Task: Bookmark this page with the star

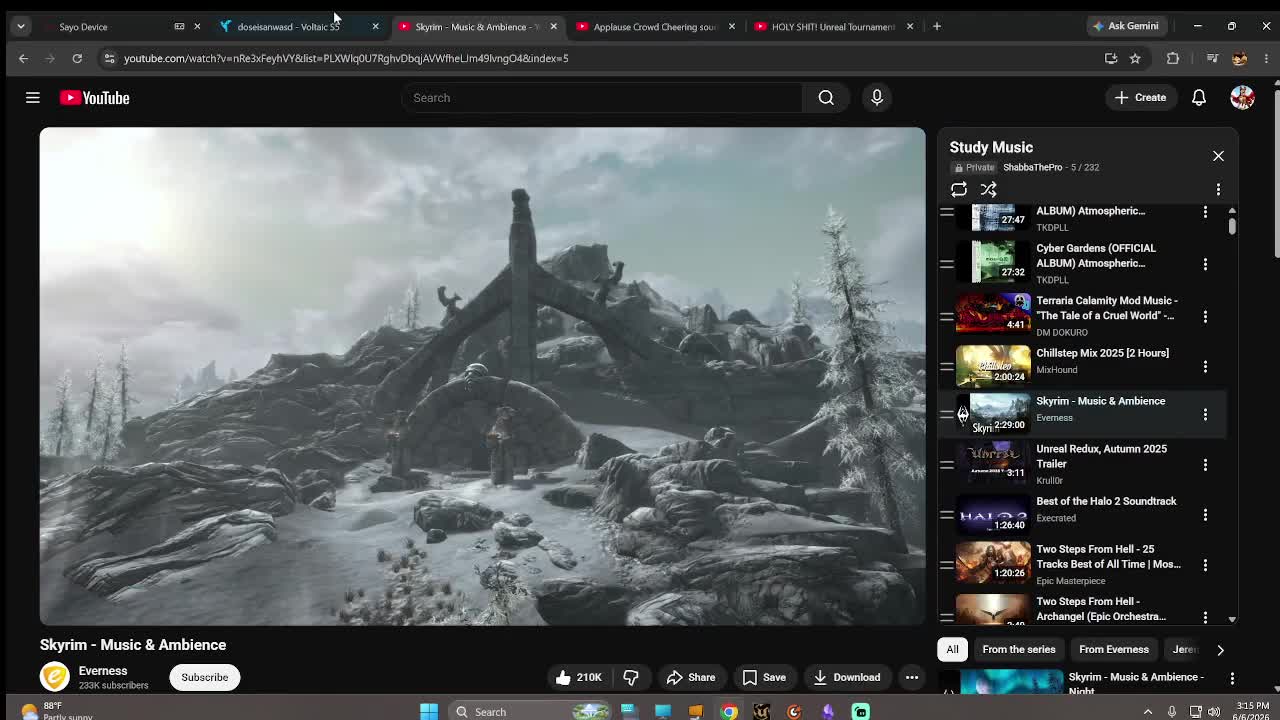Action: click(x=1135, y=58)
